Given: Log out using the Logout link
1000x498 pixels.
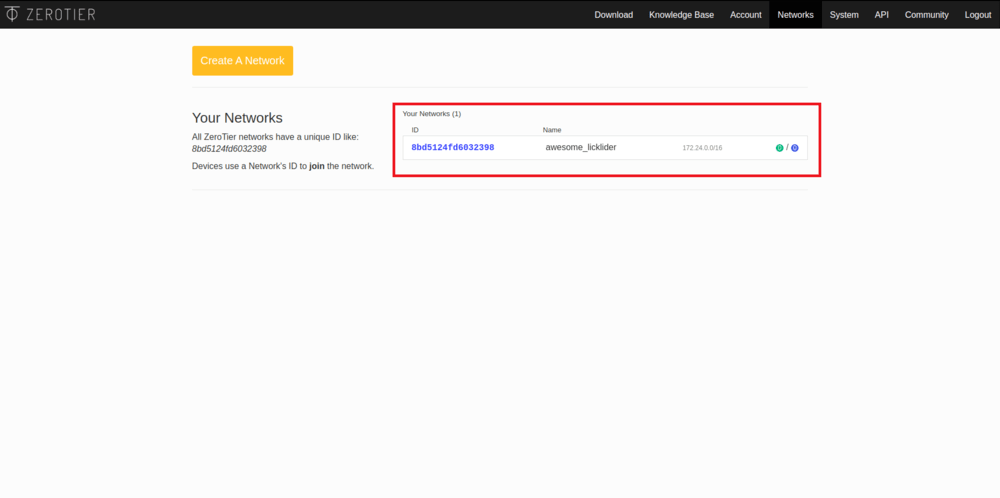Looking at the screenshot, I should point(977,15).
